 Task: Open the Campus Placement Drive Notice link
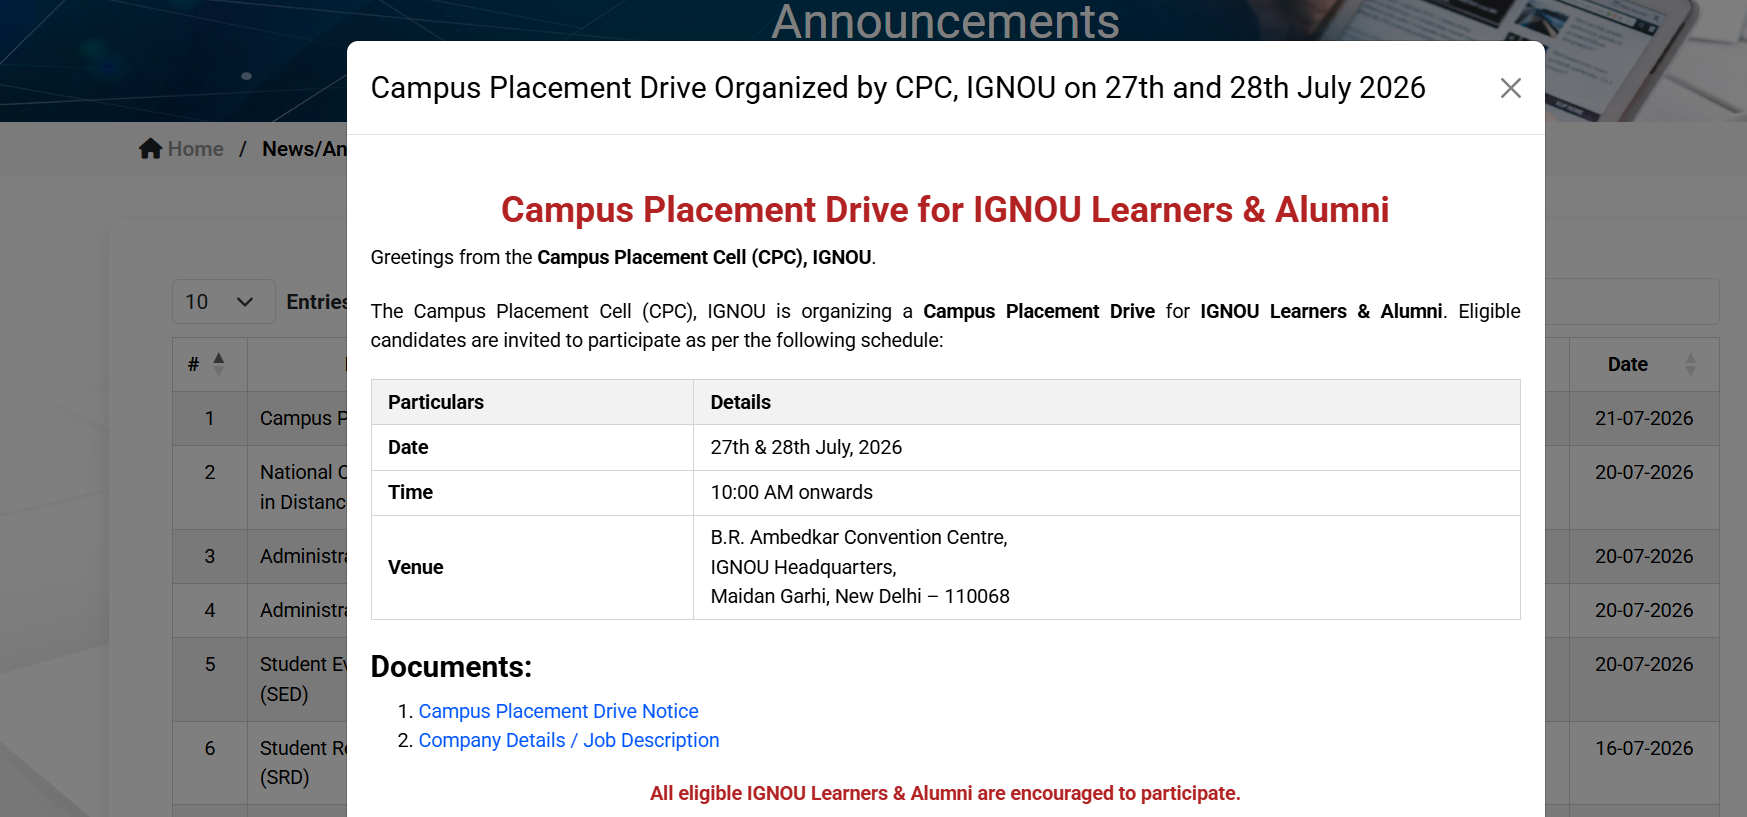(x=558, y=711)
